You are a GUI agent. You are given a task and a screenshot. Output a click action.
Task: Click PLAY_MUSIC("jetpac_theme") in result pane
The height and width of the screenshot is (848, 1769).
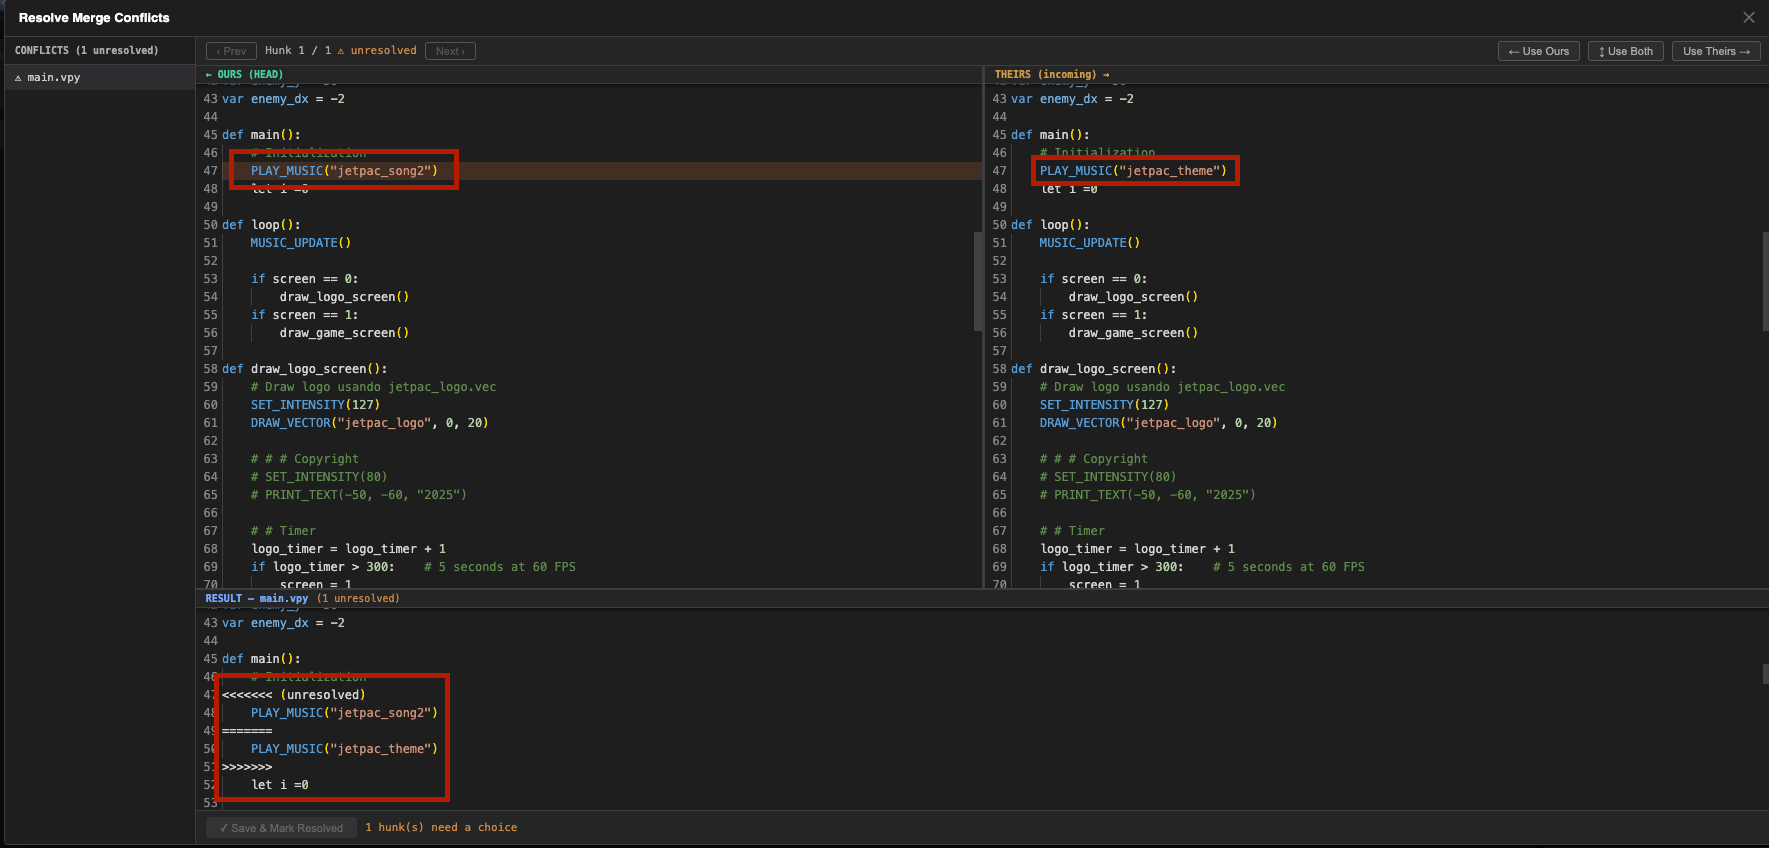(x=344, y=749)
